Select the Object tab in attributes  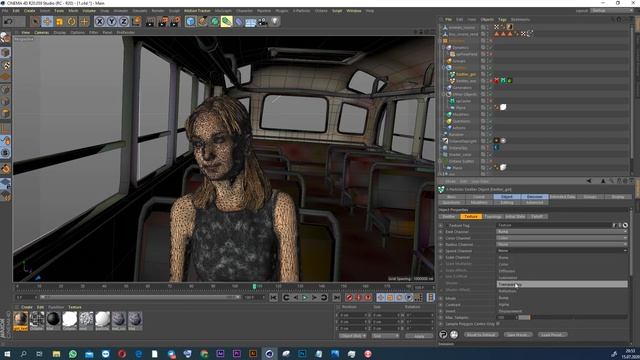tap(507, 197)
